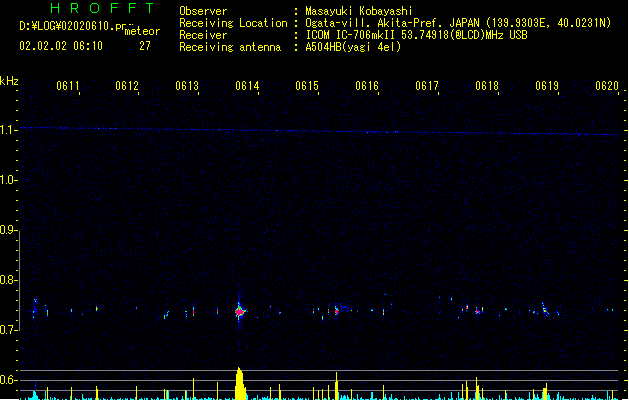Click the ICOM IC-706mkII receiver value

tap(416, 35)
